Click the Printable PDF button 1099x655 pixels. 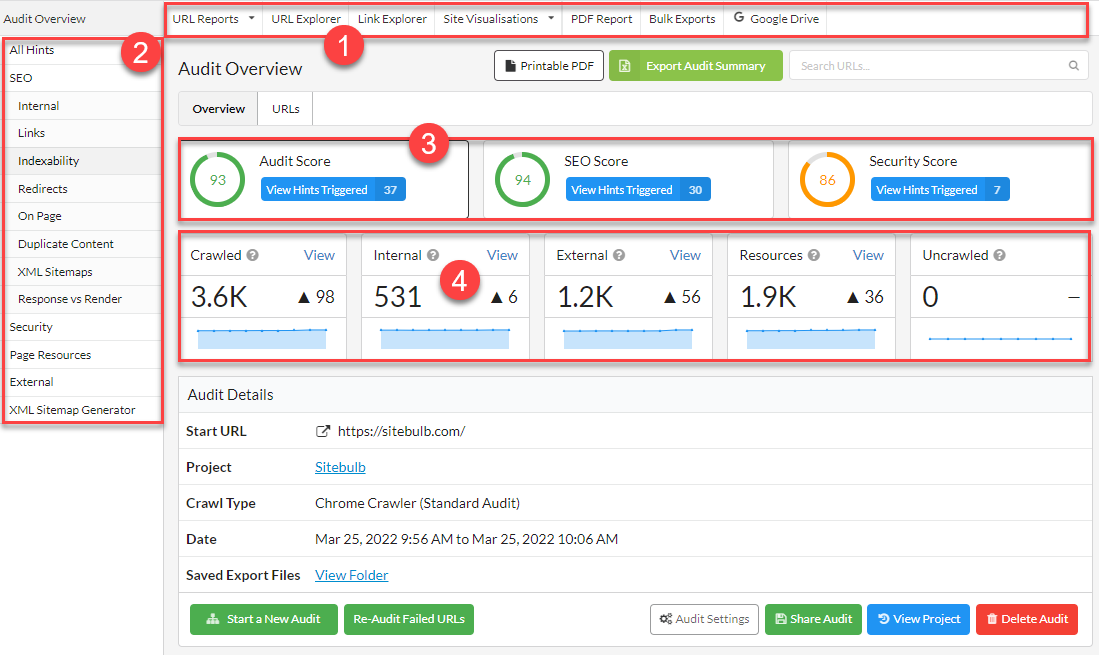point(549,66)
